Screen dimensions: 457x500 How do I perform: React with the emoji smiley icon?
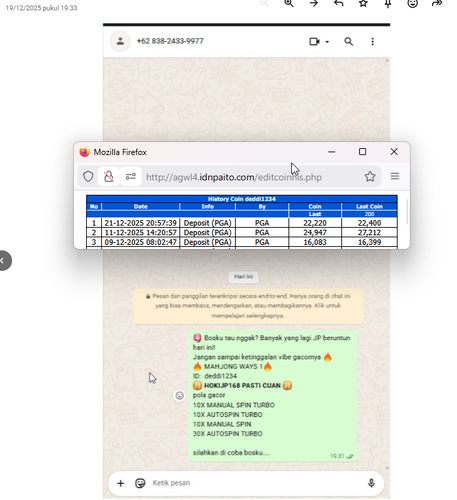tap(412, 3)
